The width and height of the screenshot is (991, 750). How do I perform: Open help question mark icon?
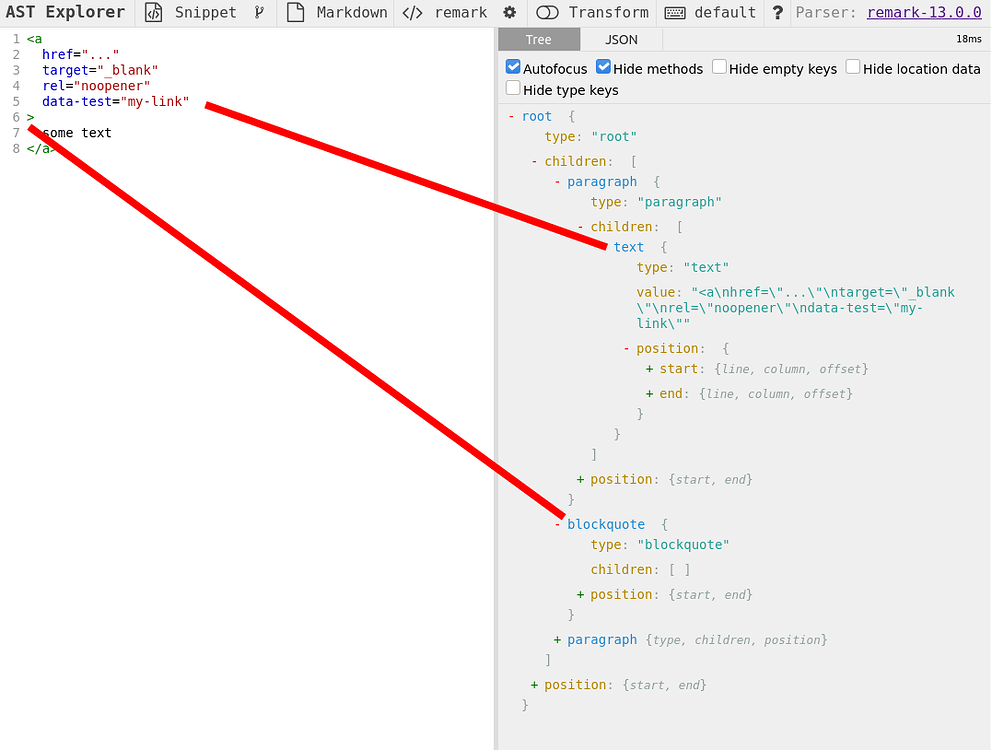click(x=777, y=13)
